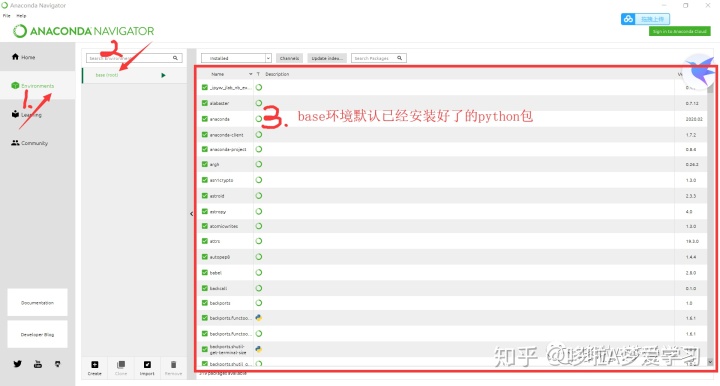Select the backcall package row name
Image resolution: width=720 pixels, height=386 pixels.
click(x=218, y=288)
